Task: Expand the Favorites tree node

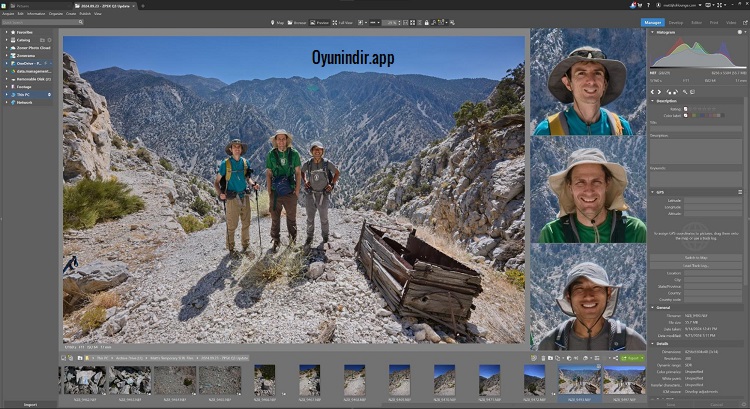Action: [6, 32]
